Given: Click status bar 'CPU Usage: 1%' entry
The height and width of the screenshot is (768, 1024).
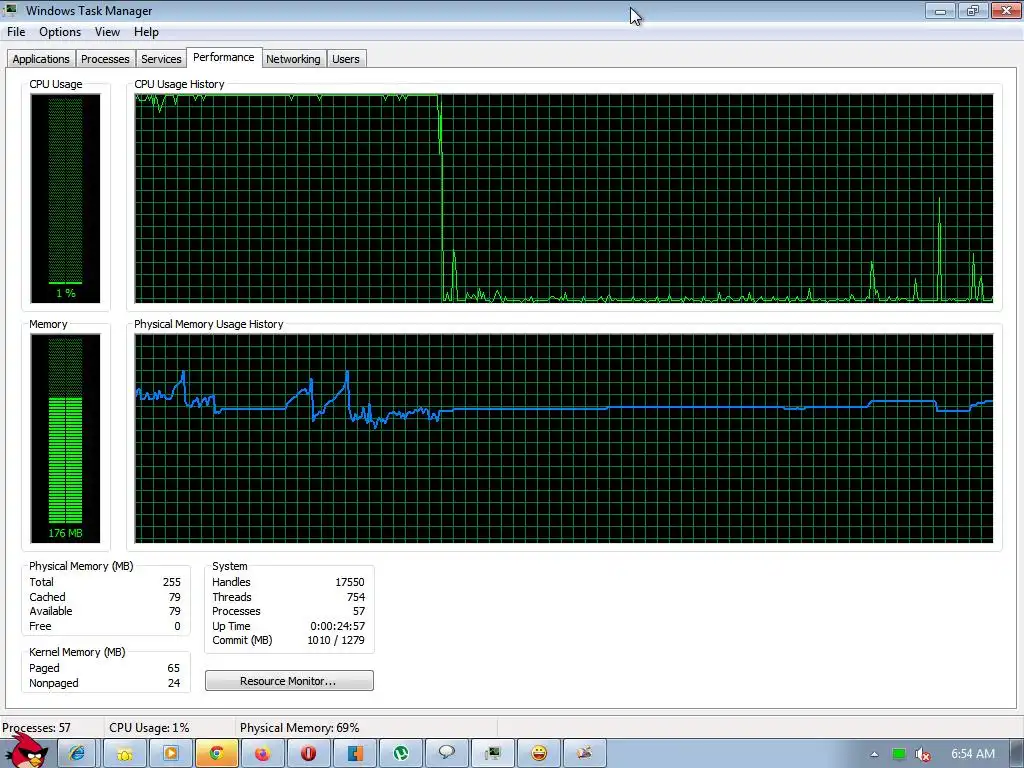Looking at the screenshot, I should click(x=150, y=728).
